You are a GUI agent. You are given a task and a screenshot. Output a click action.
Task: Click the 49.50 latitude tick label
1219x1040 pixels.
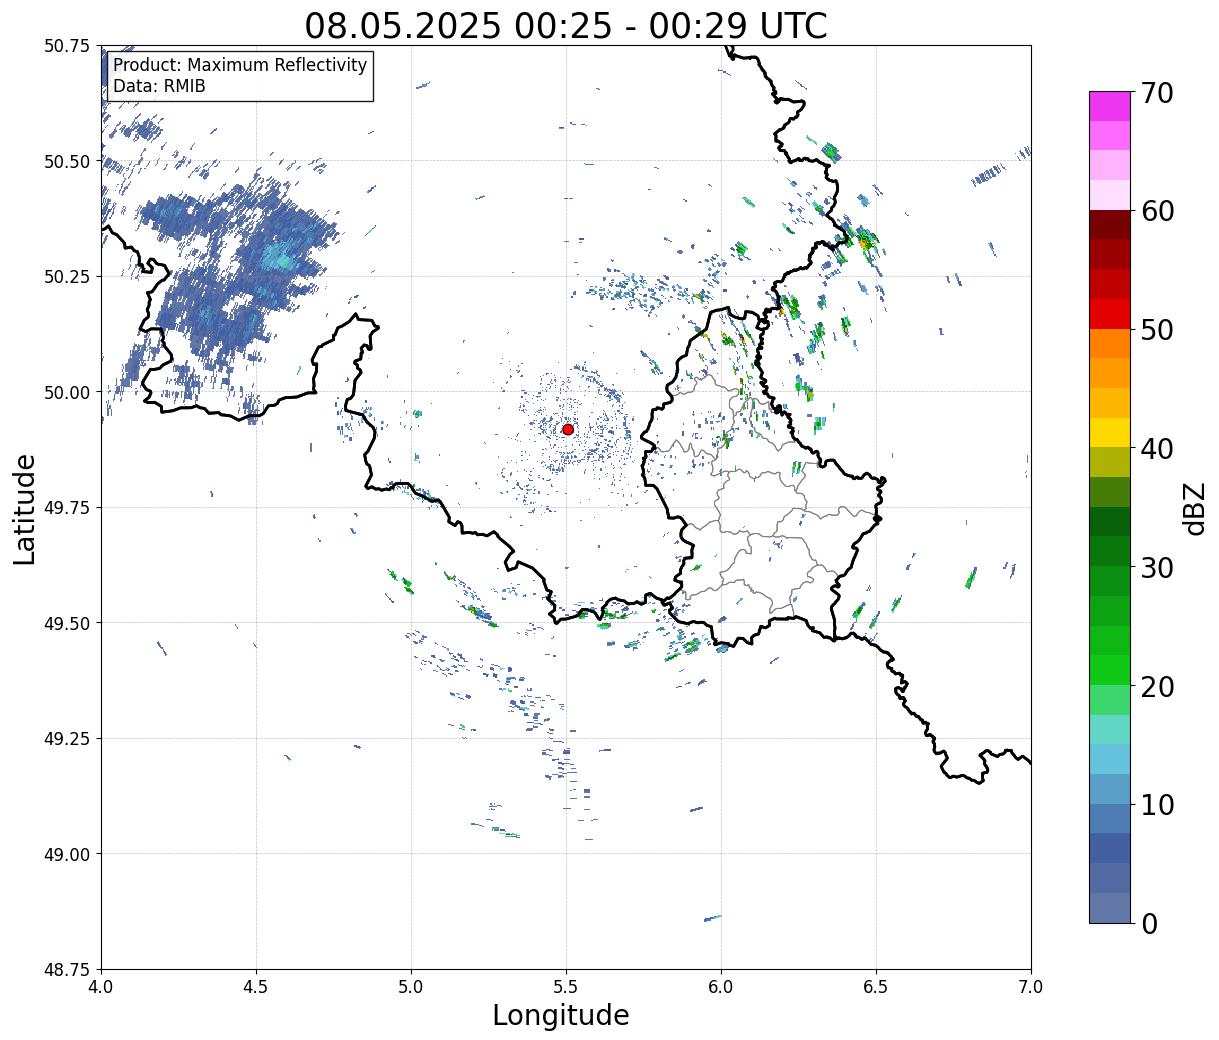pos(67,623)
